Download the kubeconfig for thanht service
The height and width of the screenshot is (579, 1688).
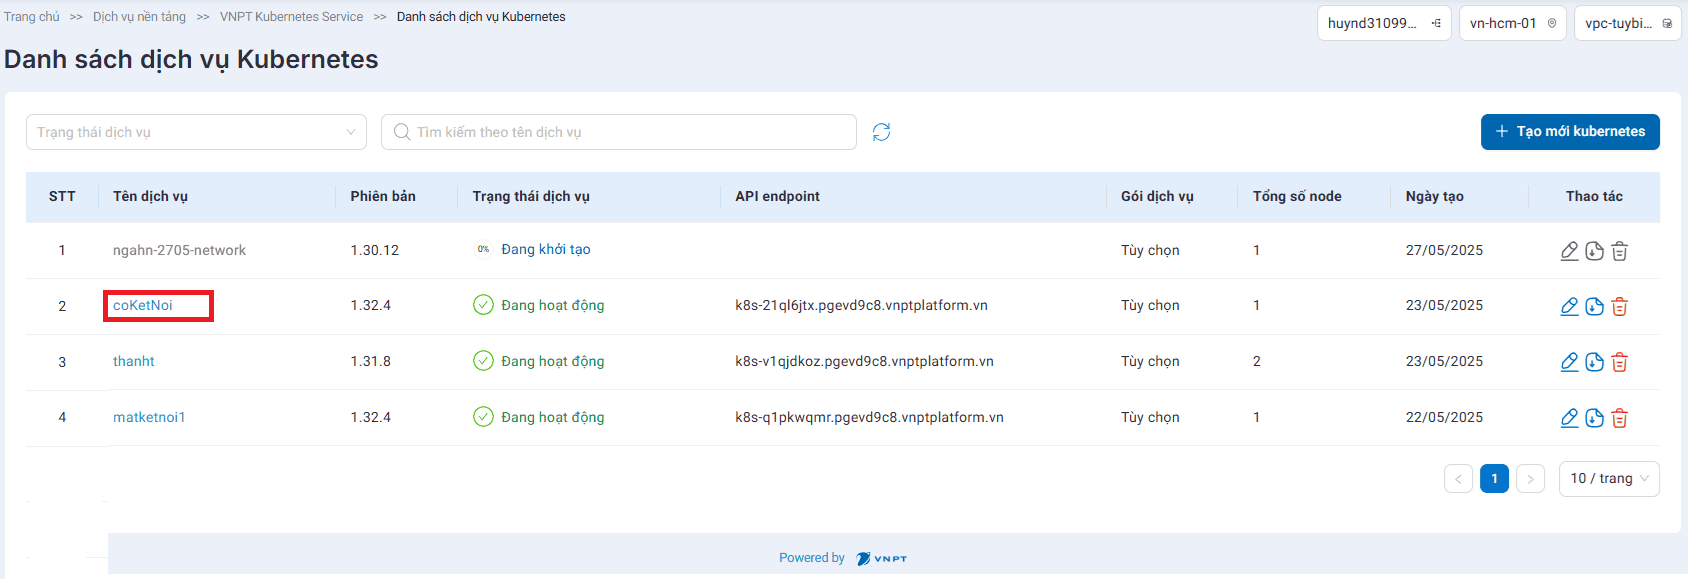click(1594, 362)
